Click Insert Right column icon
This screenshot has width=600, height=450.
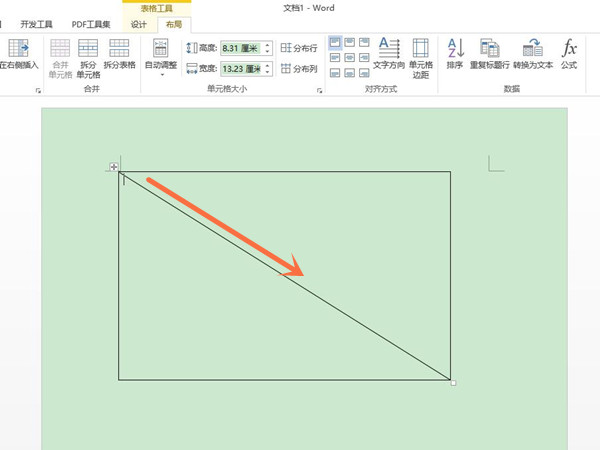click(x=18, y=48)
